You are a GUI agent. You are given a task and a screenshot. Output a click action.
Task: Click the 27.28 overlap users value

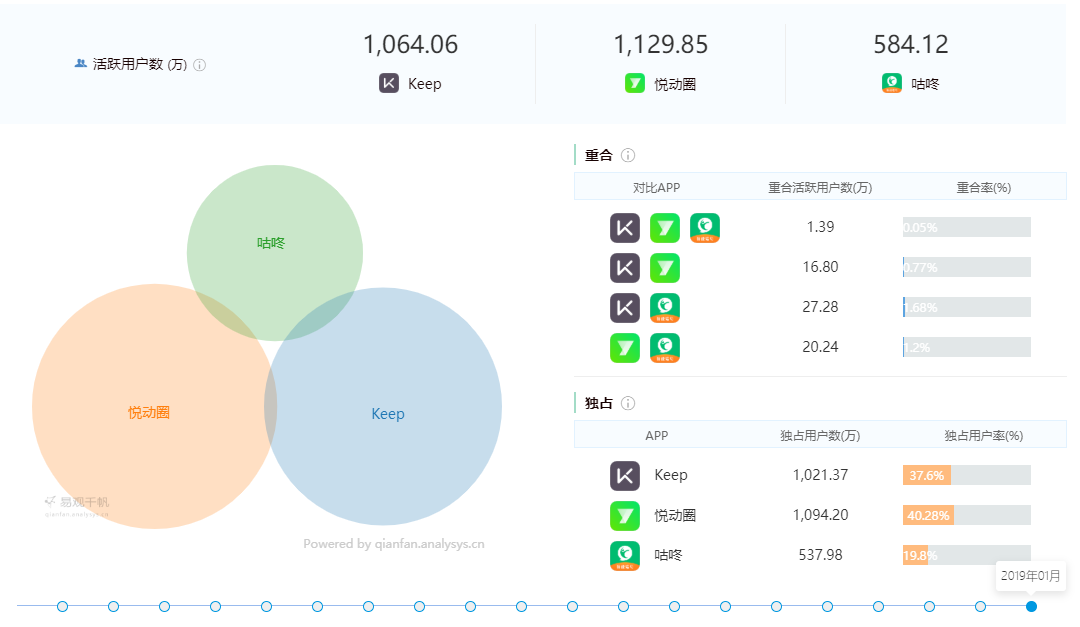(820, 307)
